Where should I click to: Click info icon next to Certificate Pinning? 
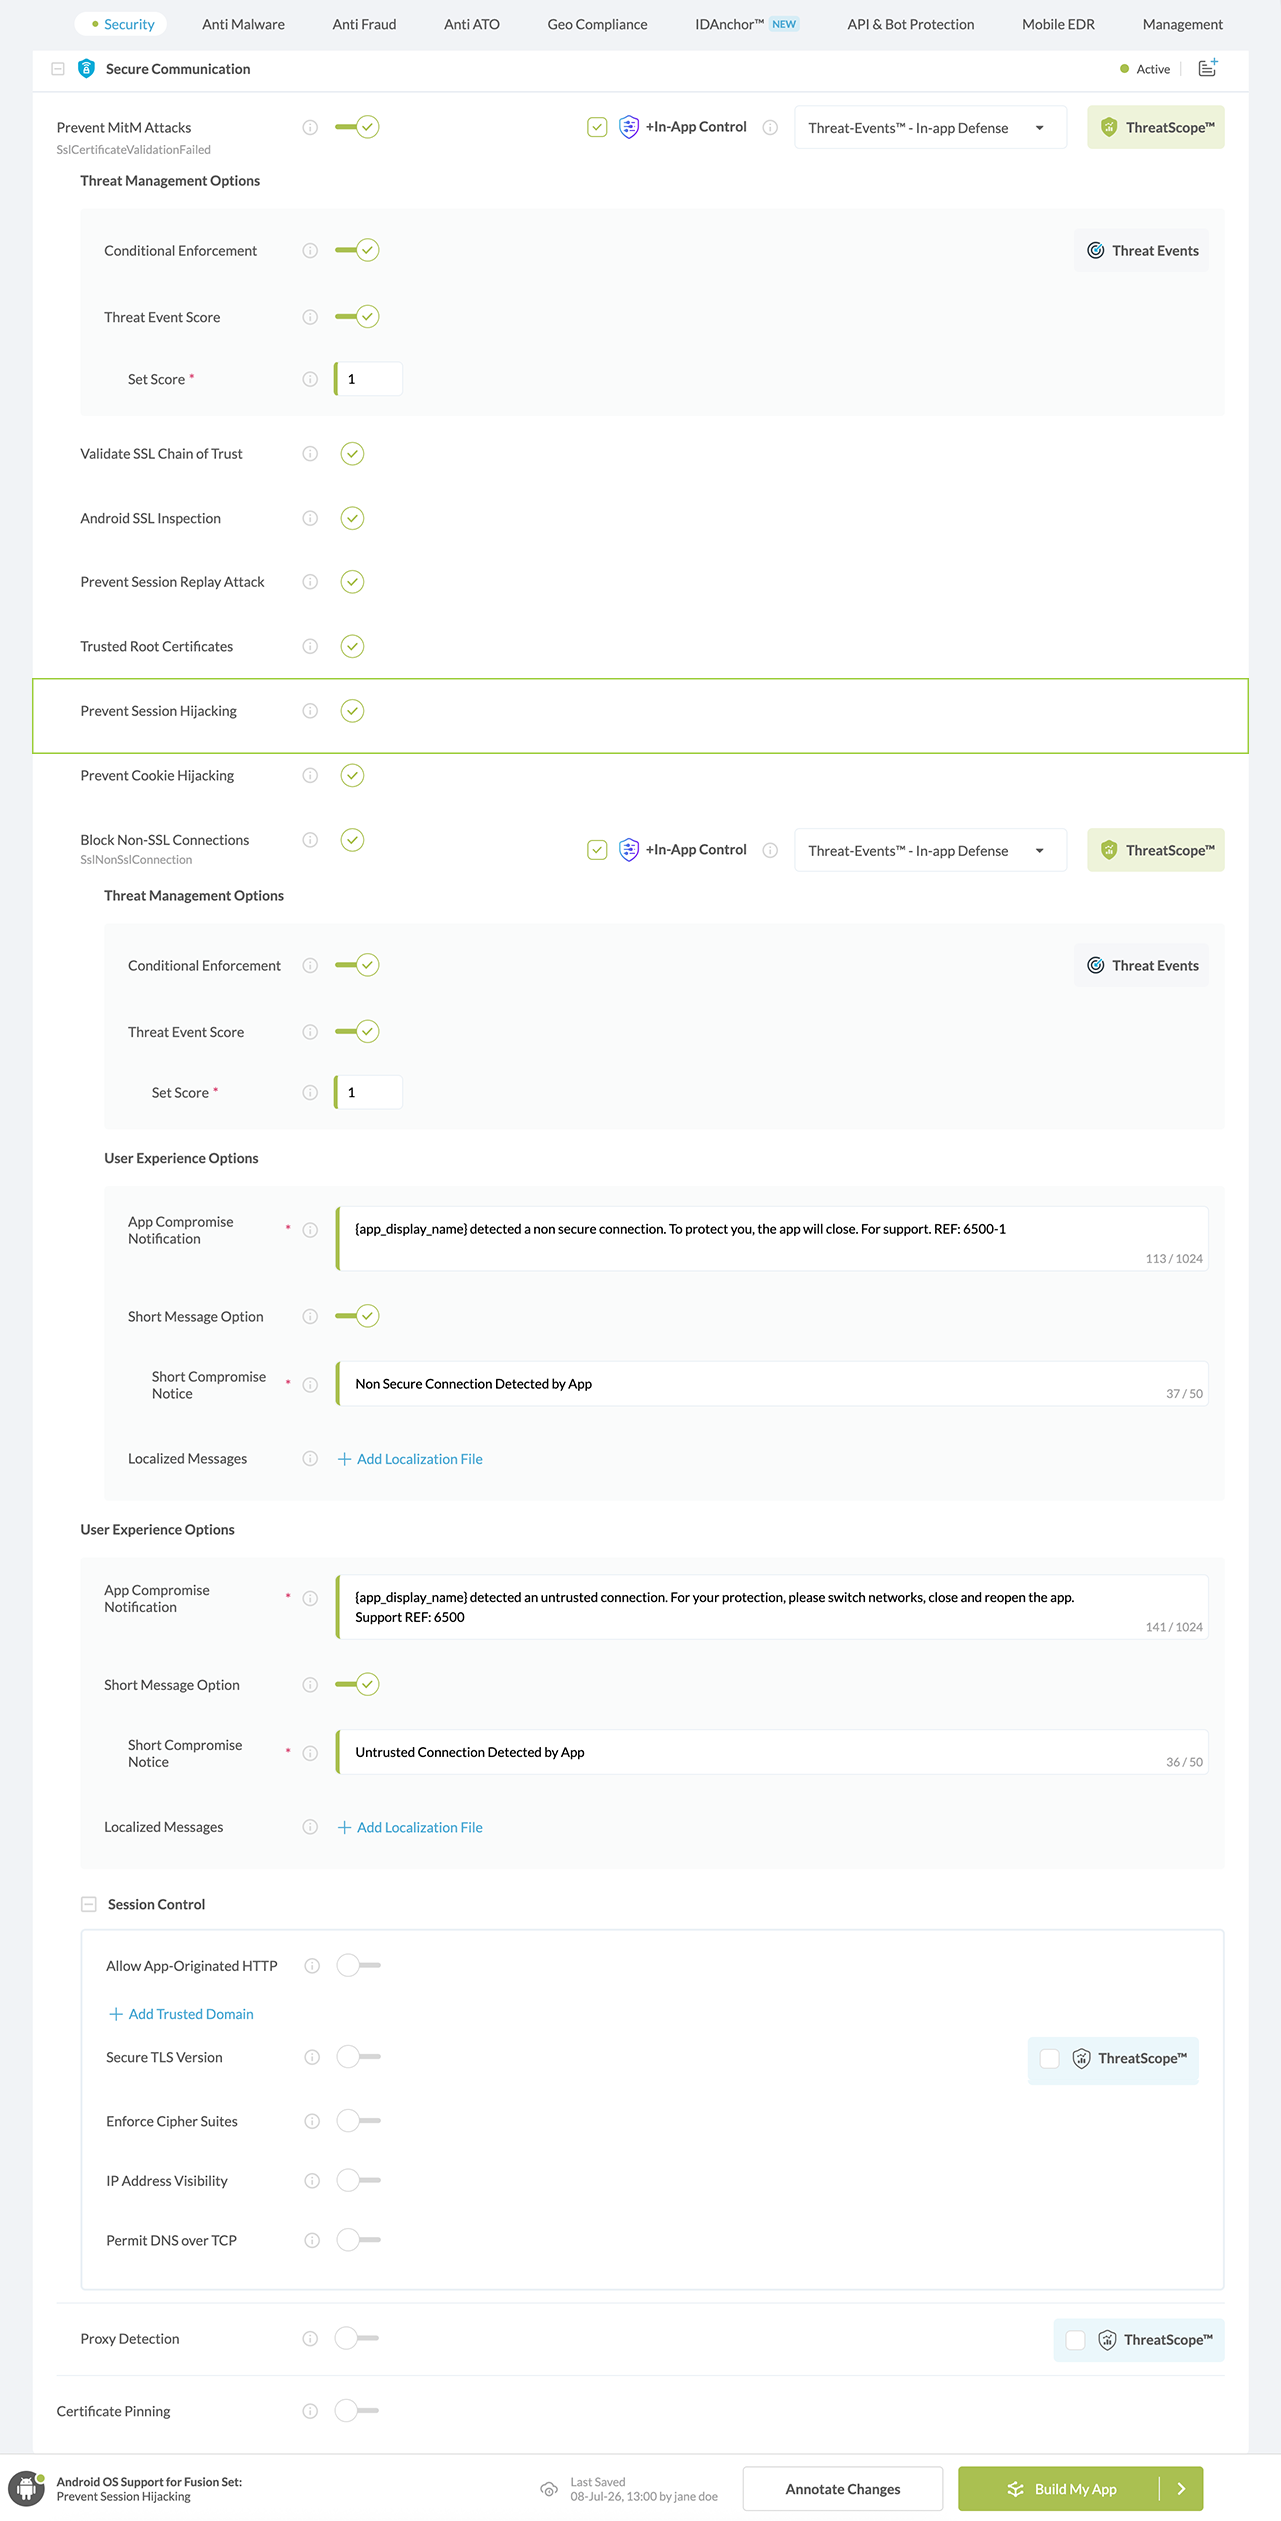tap(310, 2411)
